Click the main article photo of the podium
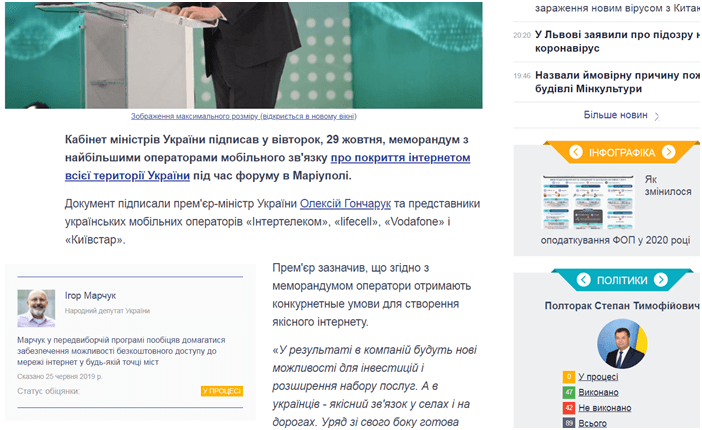Viewport: 702px width, 430px height. [244, 55]
